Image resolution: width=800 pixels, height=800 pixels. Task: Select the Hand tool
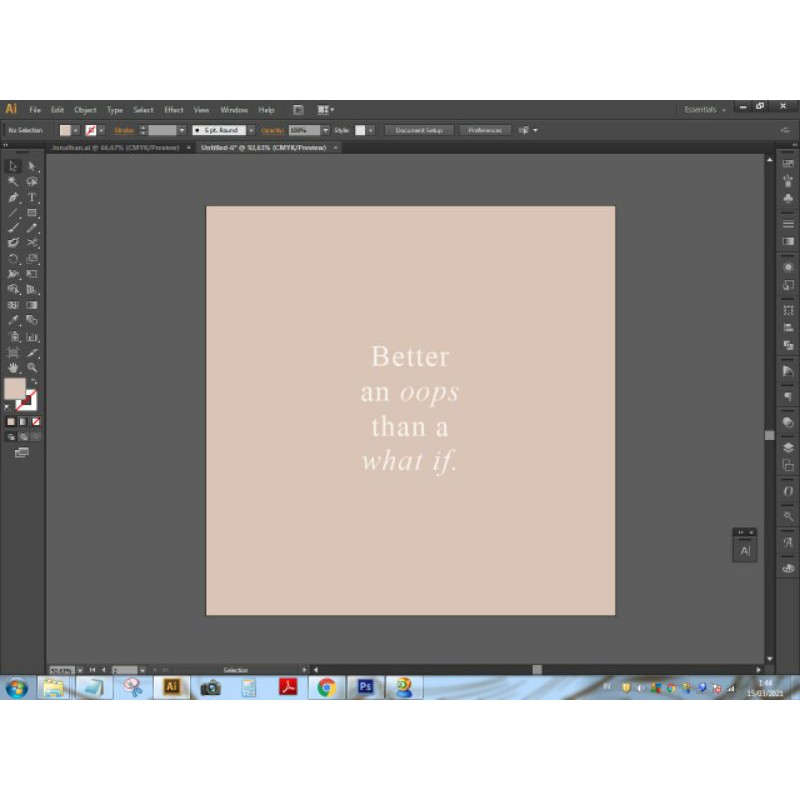point(13,368)
